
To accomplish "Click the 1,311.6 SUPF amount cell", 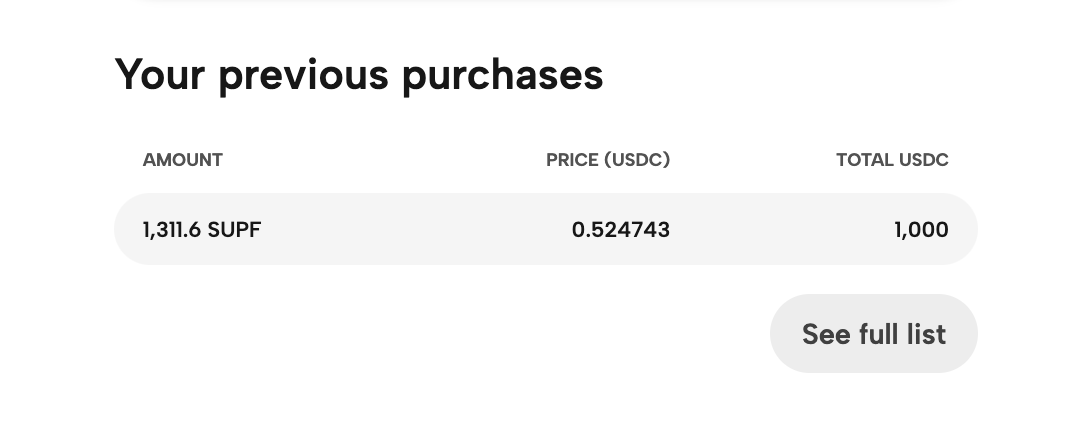I will [x=201, y=230].
